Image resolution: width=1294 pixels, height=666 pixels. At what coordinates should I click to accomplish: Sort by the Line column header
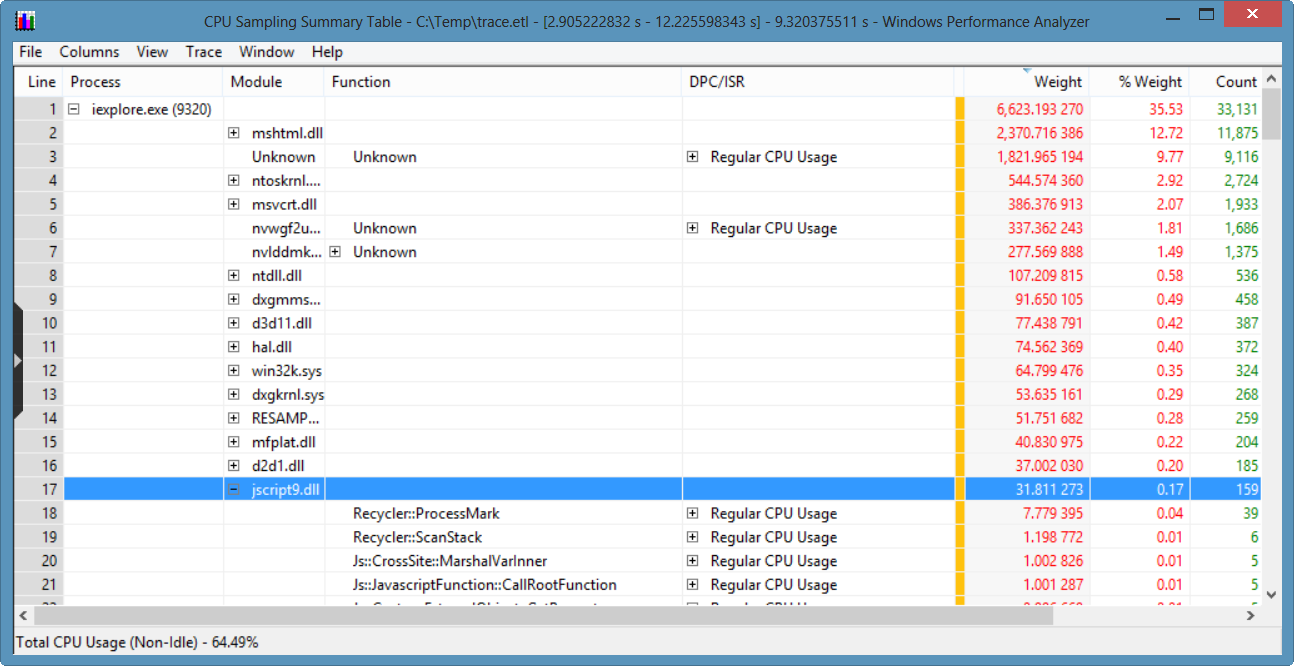point(39,82)
